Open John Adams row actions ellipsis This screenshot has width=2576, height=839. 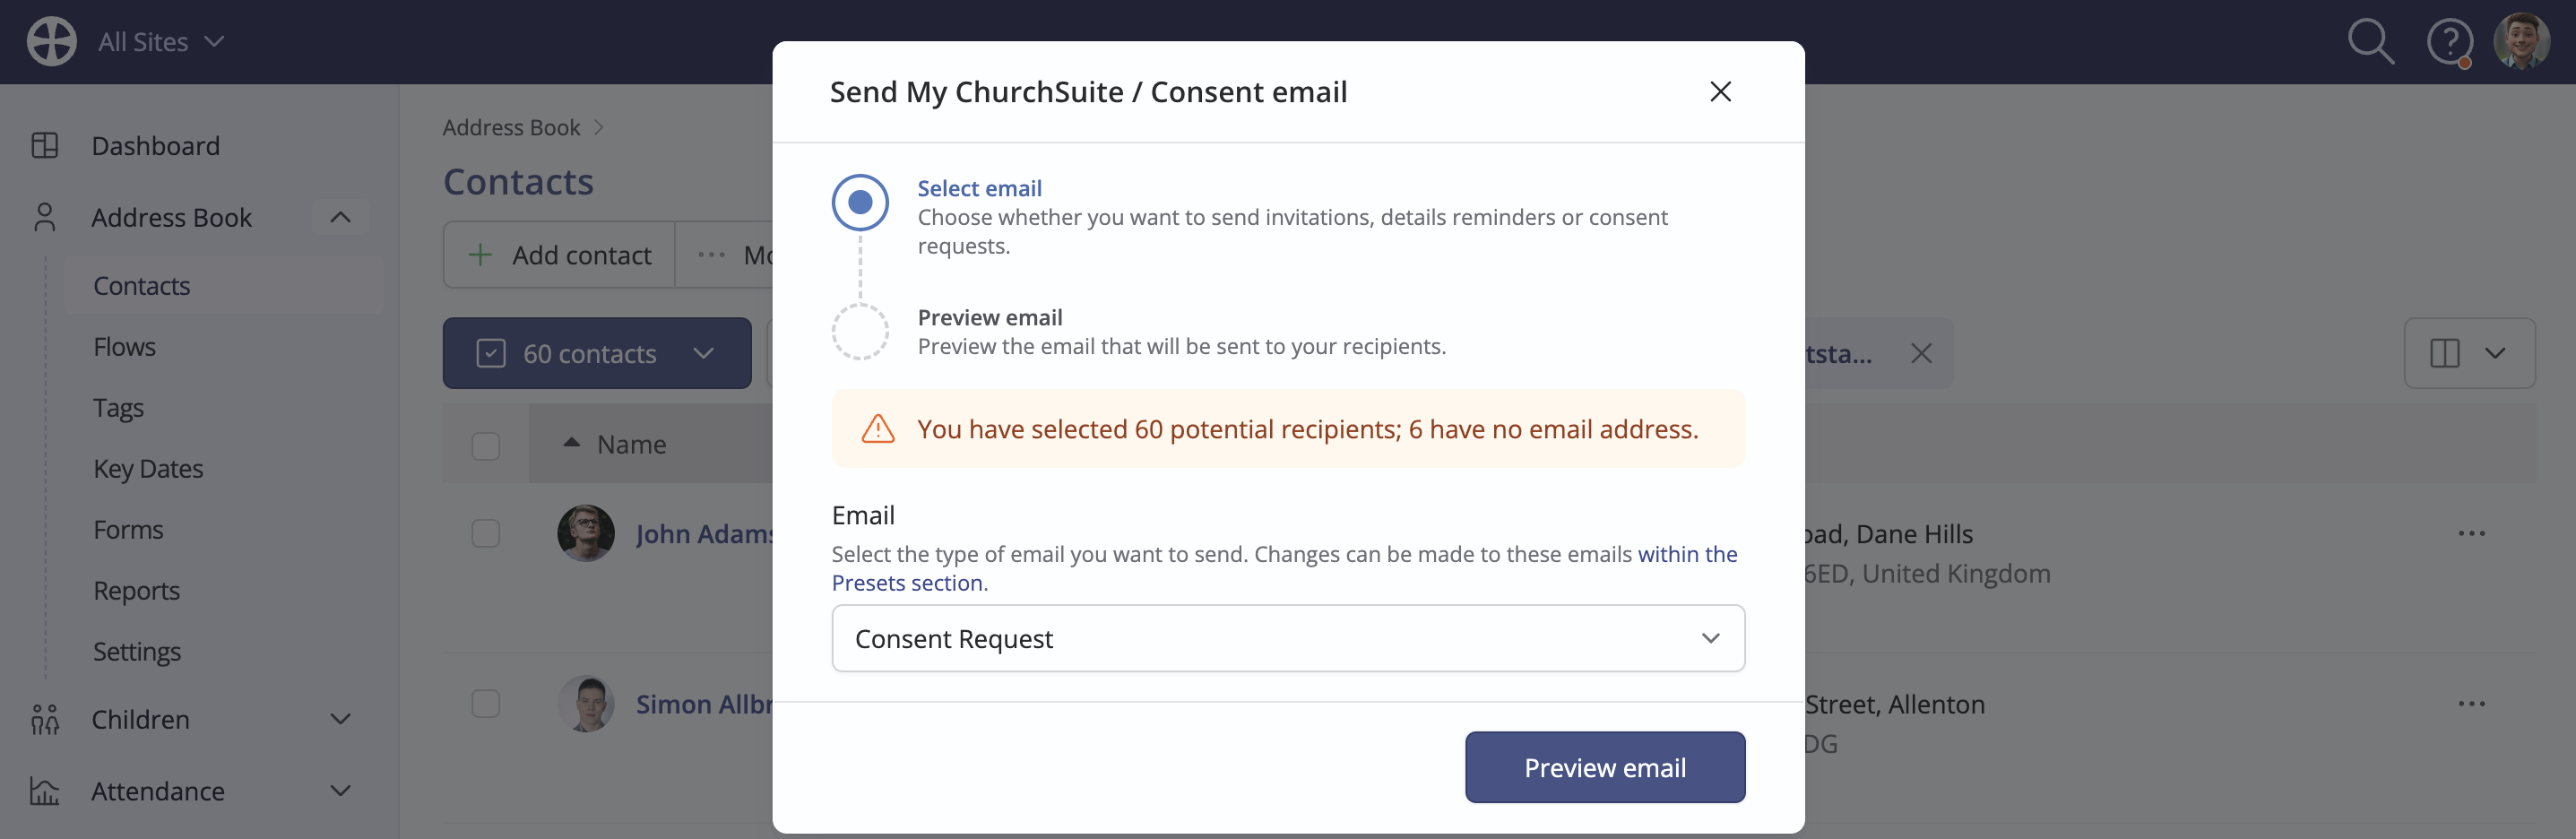pyautogui.click(x=2471, y=533)
